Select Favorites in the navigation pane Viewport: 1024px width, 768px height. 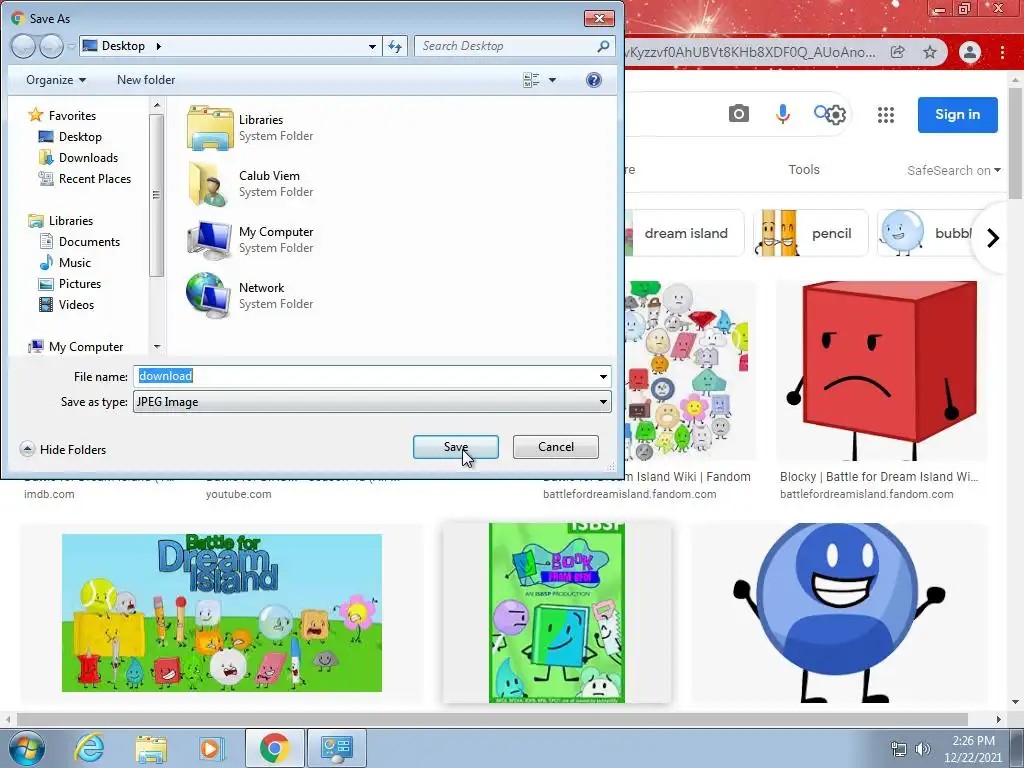pyautogui.click(x=63, y=116)
